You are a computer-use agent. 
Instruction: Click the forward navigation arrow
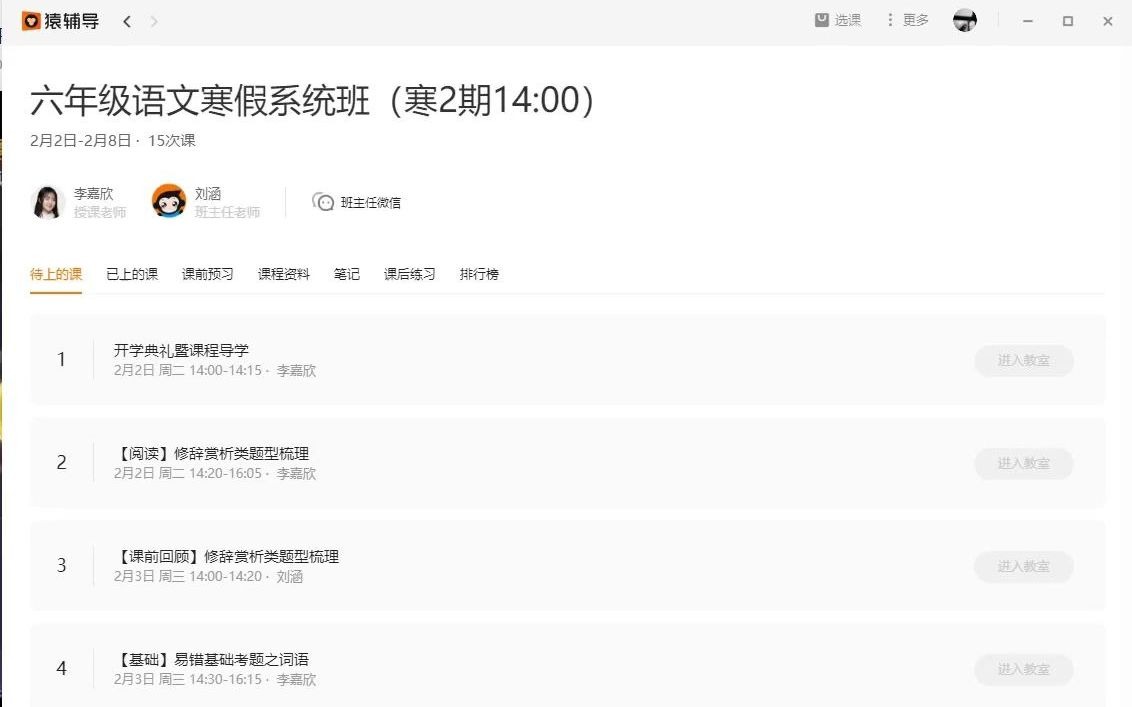coord(152,20)
